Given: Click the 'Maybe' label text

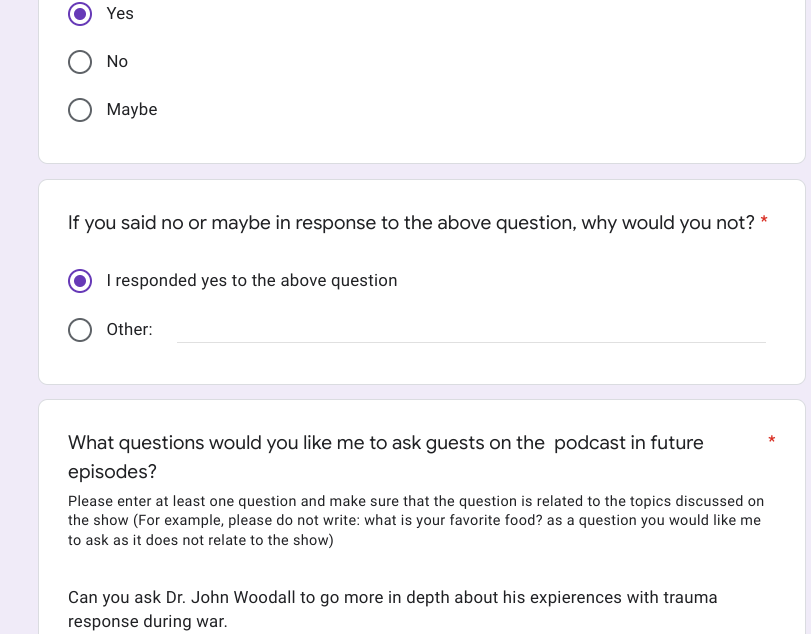Looking at the screenshot, I should pyautogui.click(x=132, y=110).
